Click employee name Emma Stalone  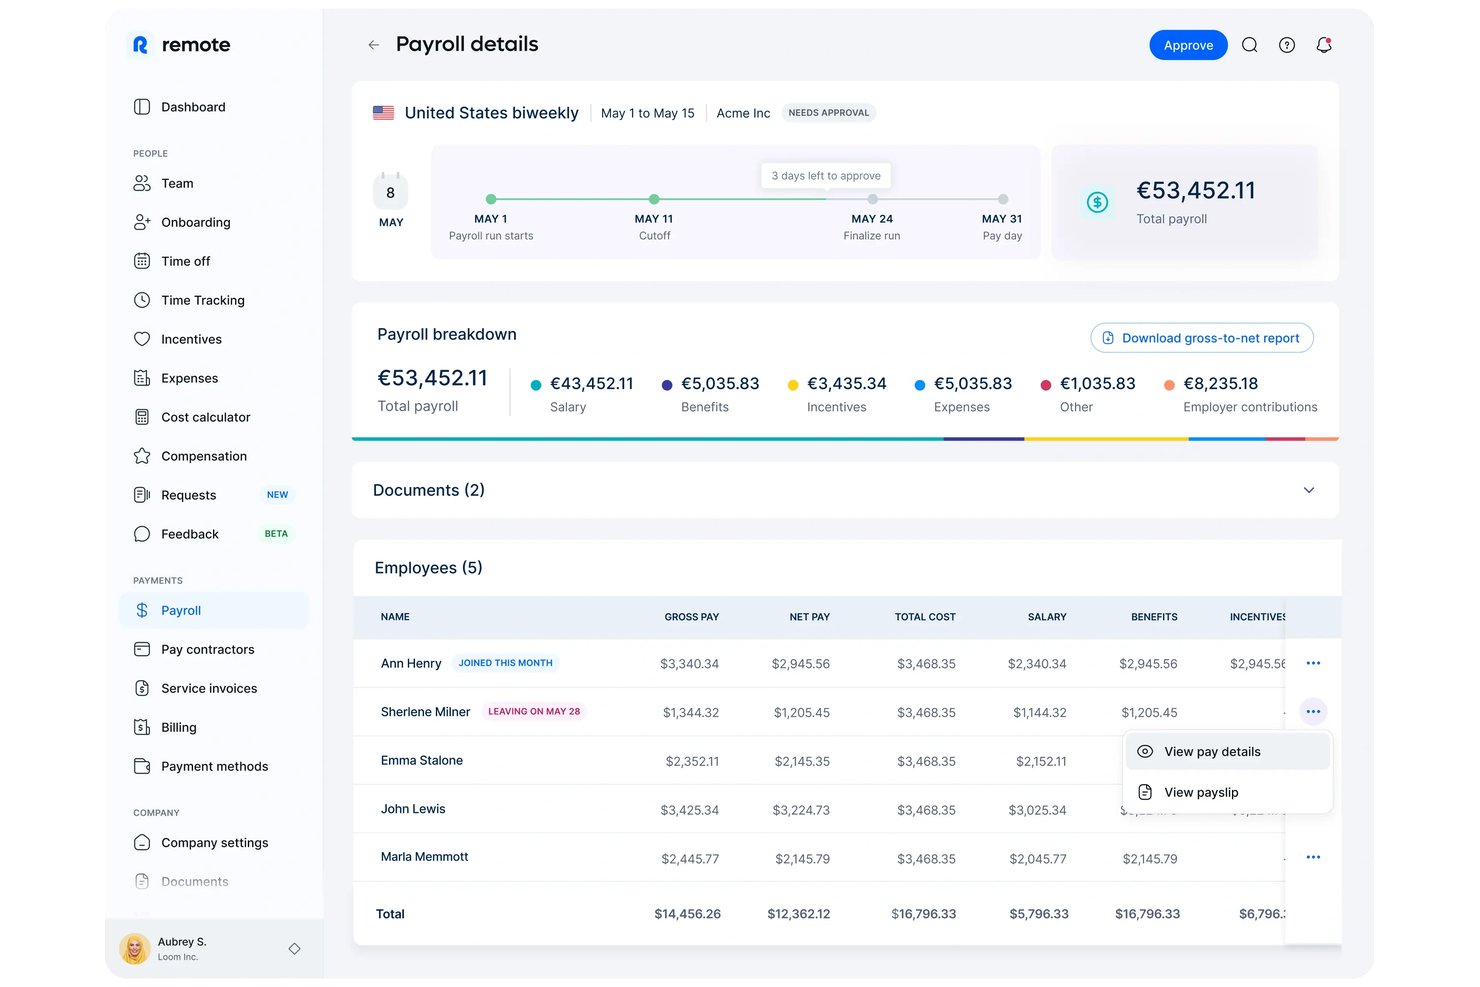point(422,761)
